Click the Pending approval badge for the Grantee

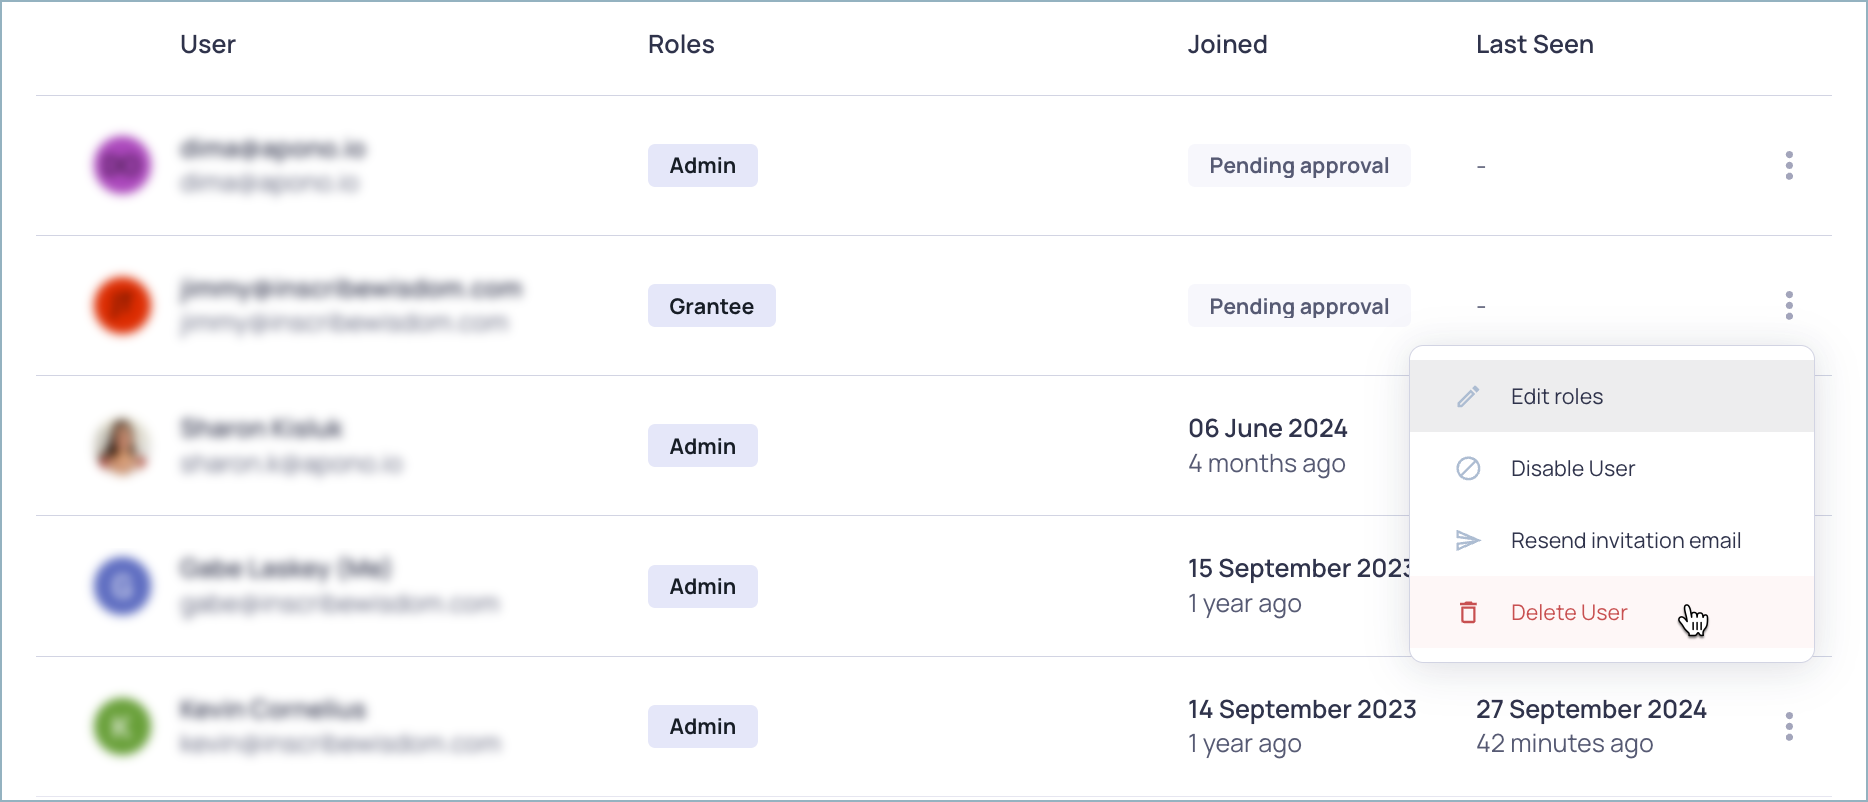pos(1298,306)
